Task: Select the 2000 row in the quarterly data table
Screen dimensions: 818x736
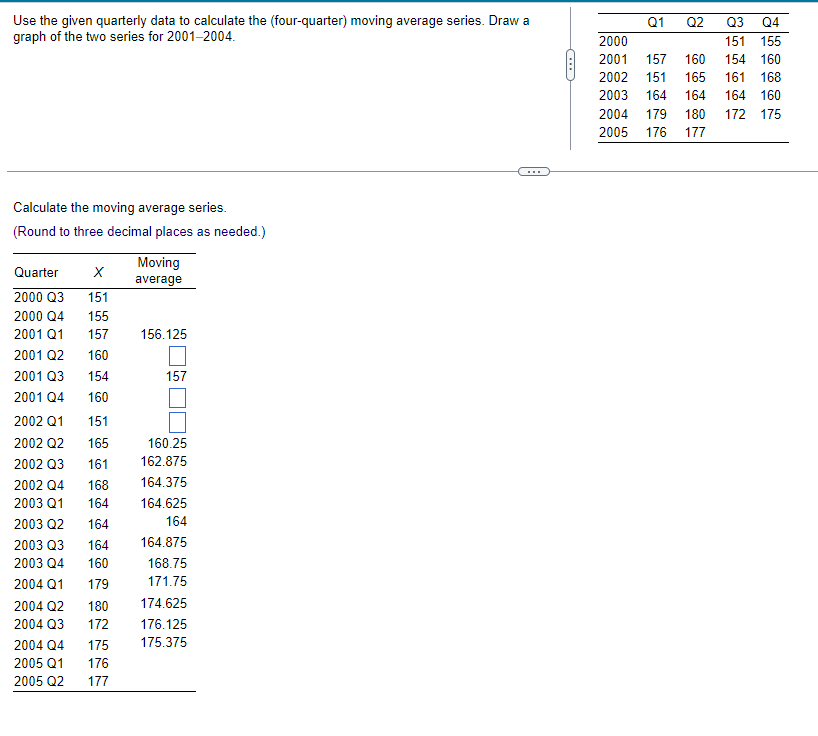Action: point(612,41)
